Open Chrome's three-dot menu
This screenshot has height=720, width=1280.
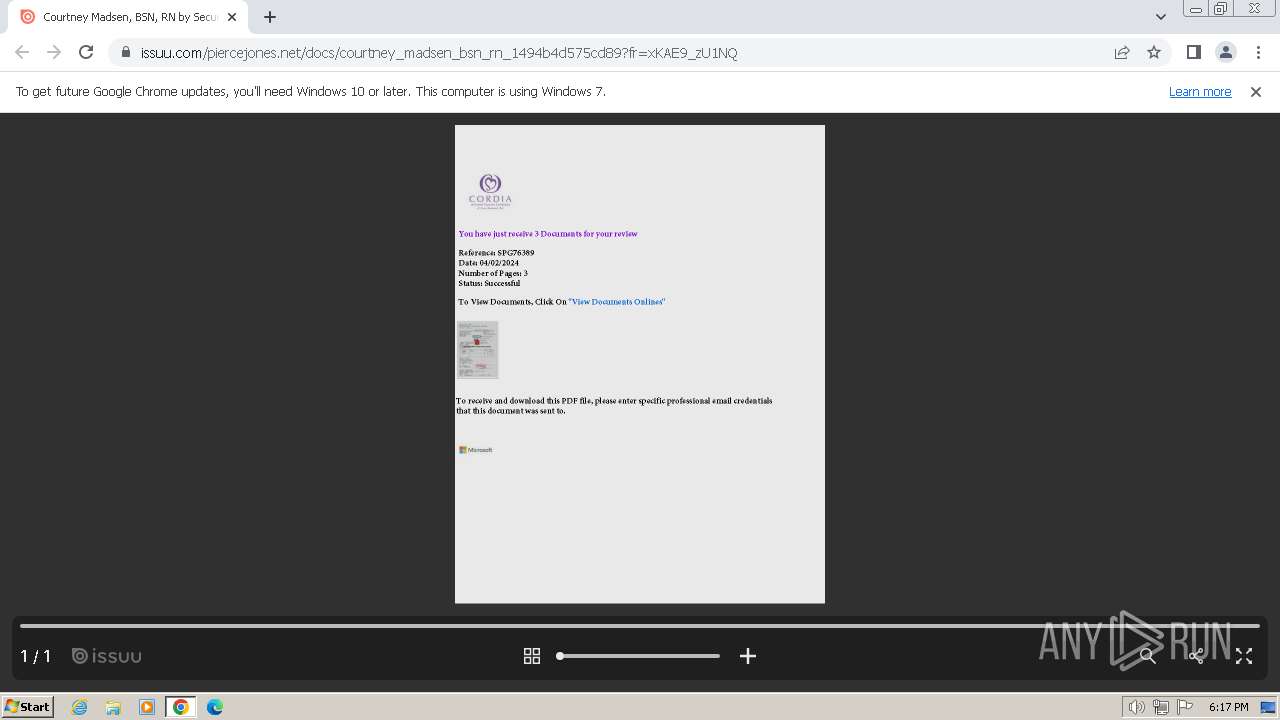pyautogui.click(x=1258, y=52)
